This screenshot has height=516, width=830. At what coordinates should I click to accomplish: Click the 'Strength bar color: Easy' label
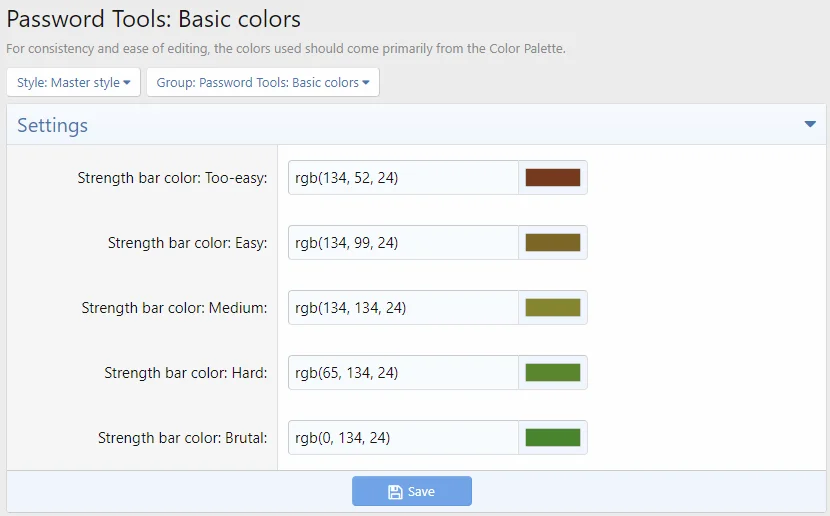[x=187, y=243]
